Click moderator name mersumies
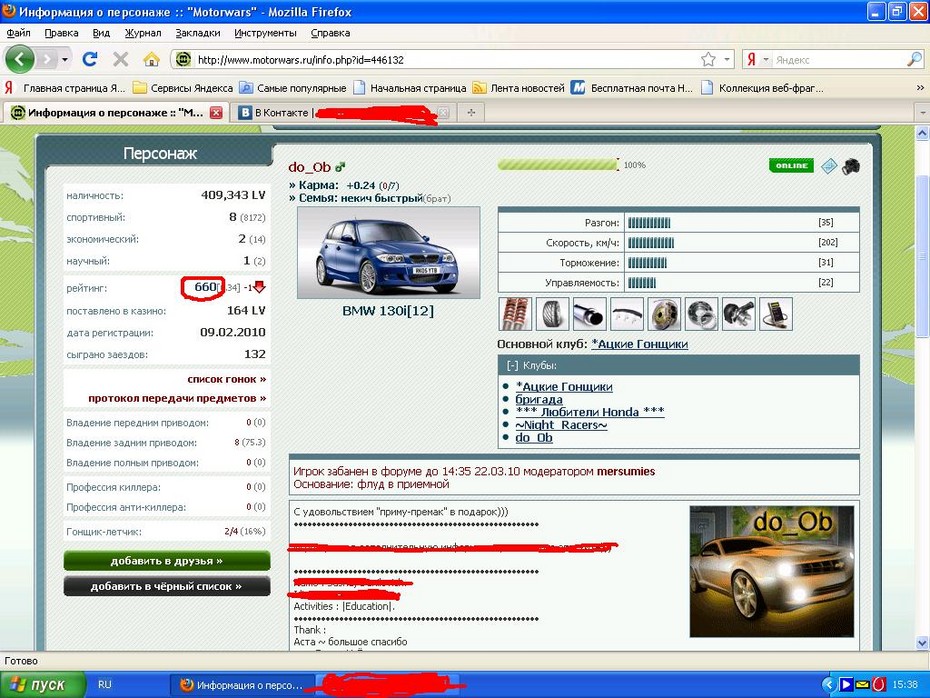The height and width of the screenshot is (698, 930). (x=626, y=471)
